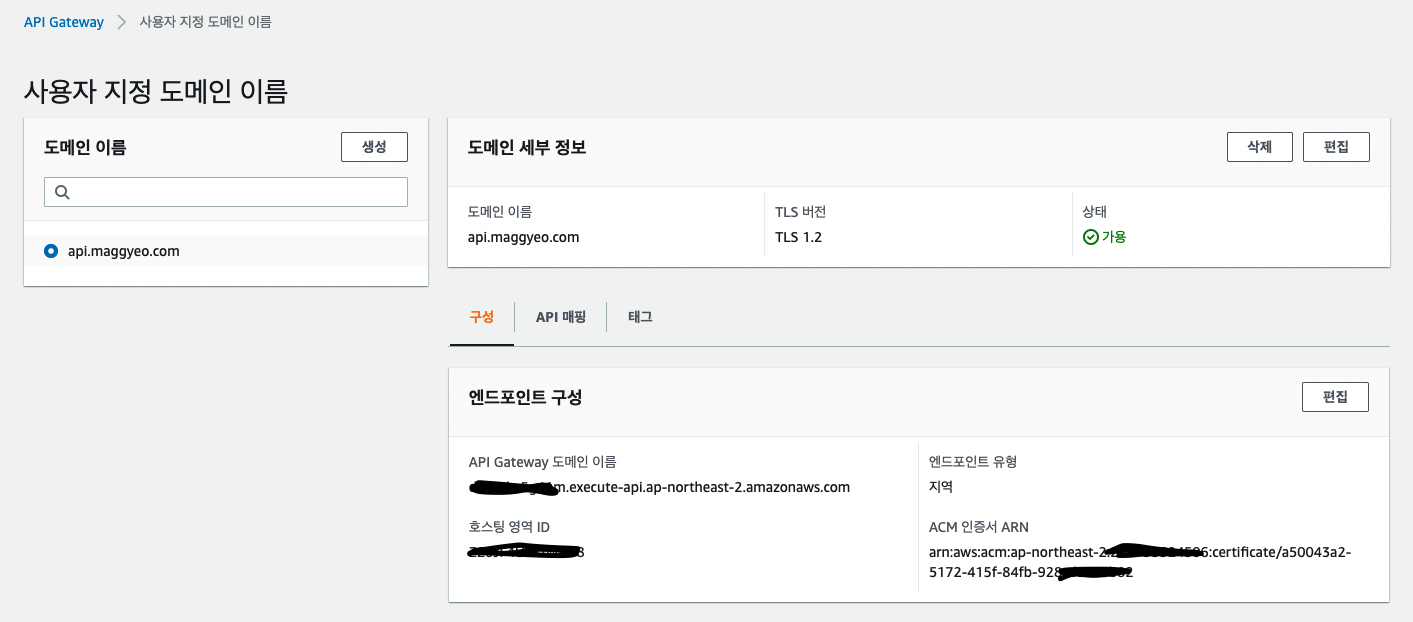1413x622 pixels.
Task: Switch to the 구성 tab
Action: (x=481, y=317)
